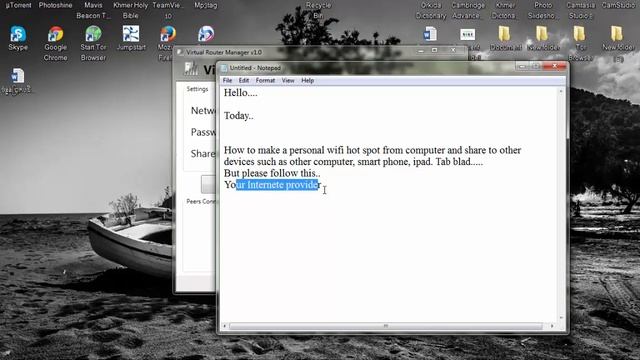This screenshot has width=640, height=360.
Task: Close the Virtual Router Manager window
Action: click(x=453, y=50)
